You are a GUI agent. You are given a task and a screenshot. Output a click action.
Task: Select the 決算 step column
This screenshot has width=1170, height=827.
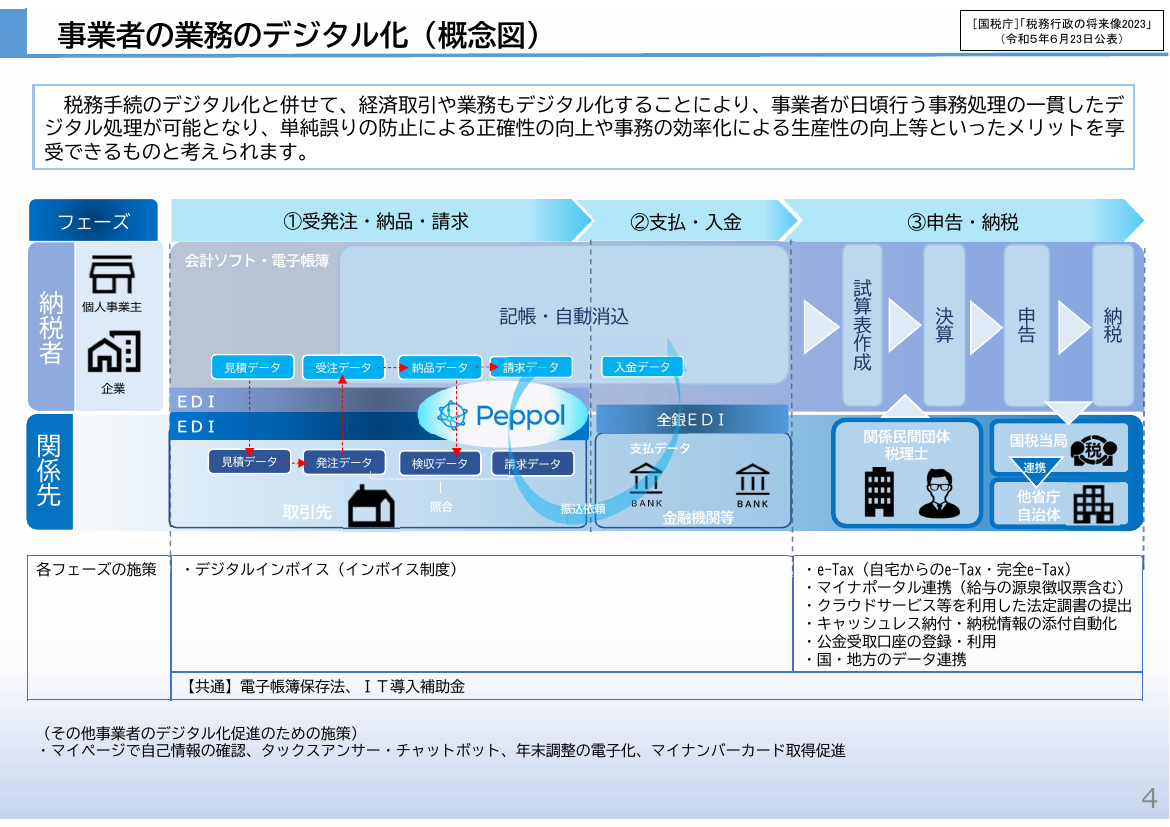pyautogui.click(x=944, y=325)
